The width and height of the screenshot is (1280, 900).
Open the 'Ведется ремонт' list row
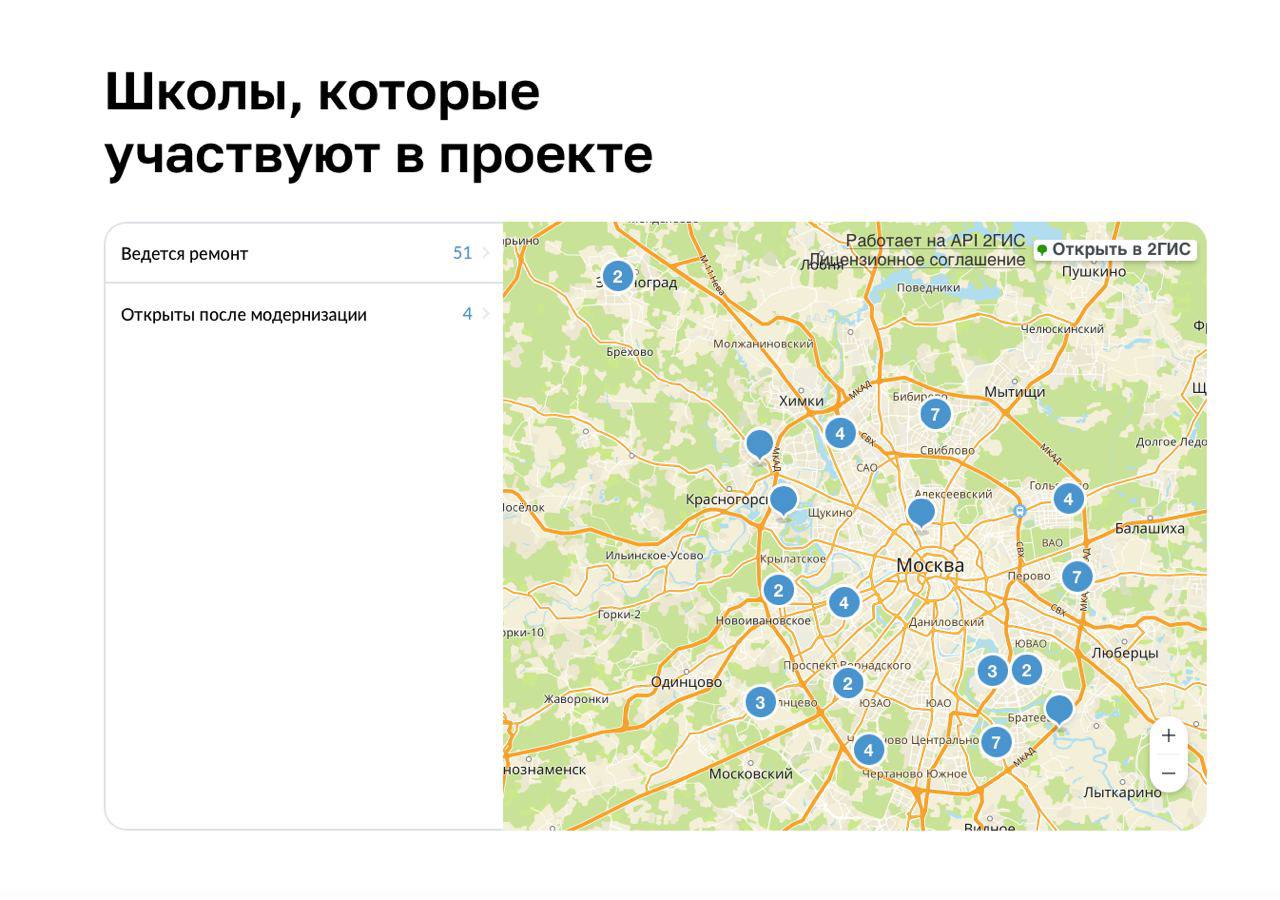click(304, 253)
